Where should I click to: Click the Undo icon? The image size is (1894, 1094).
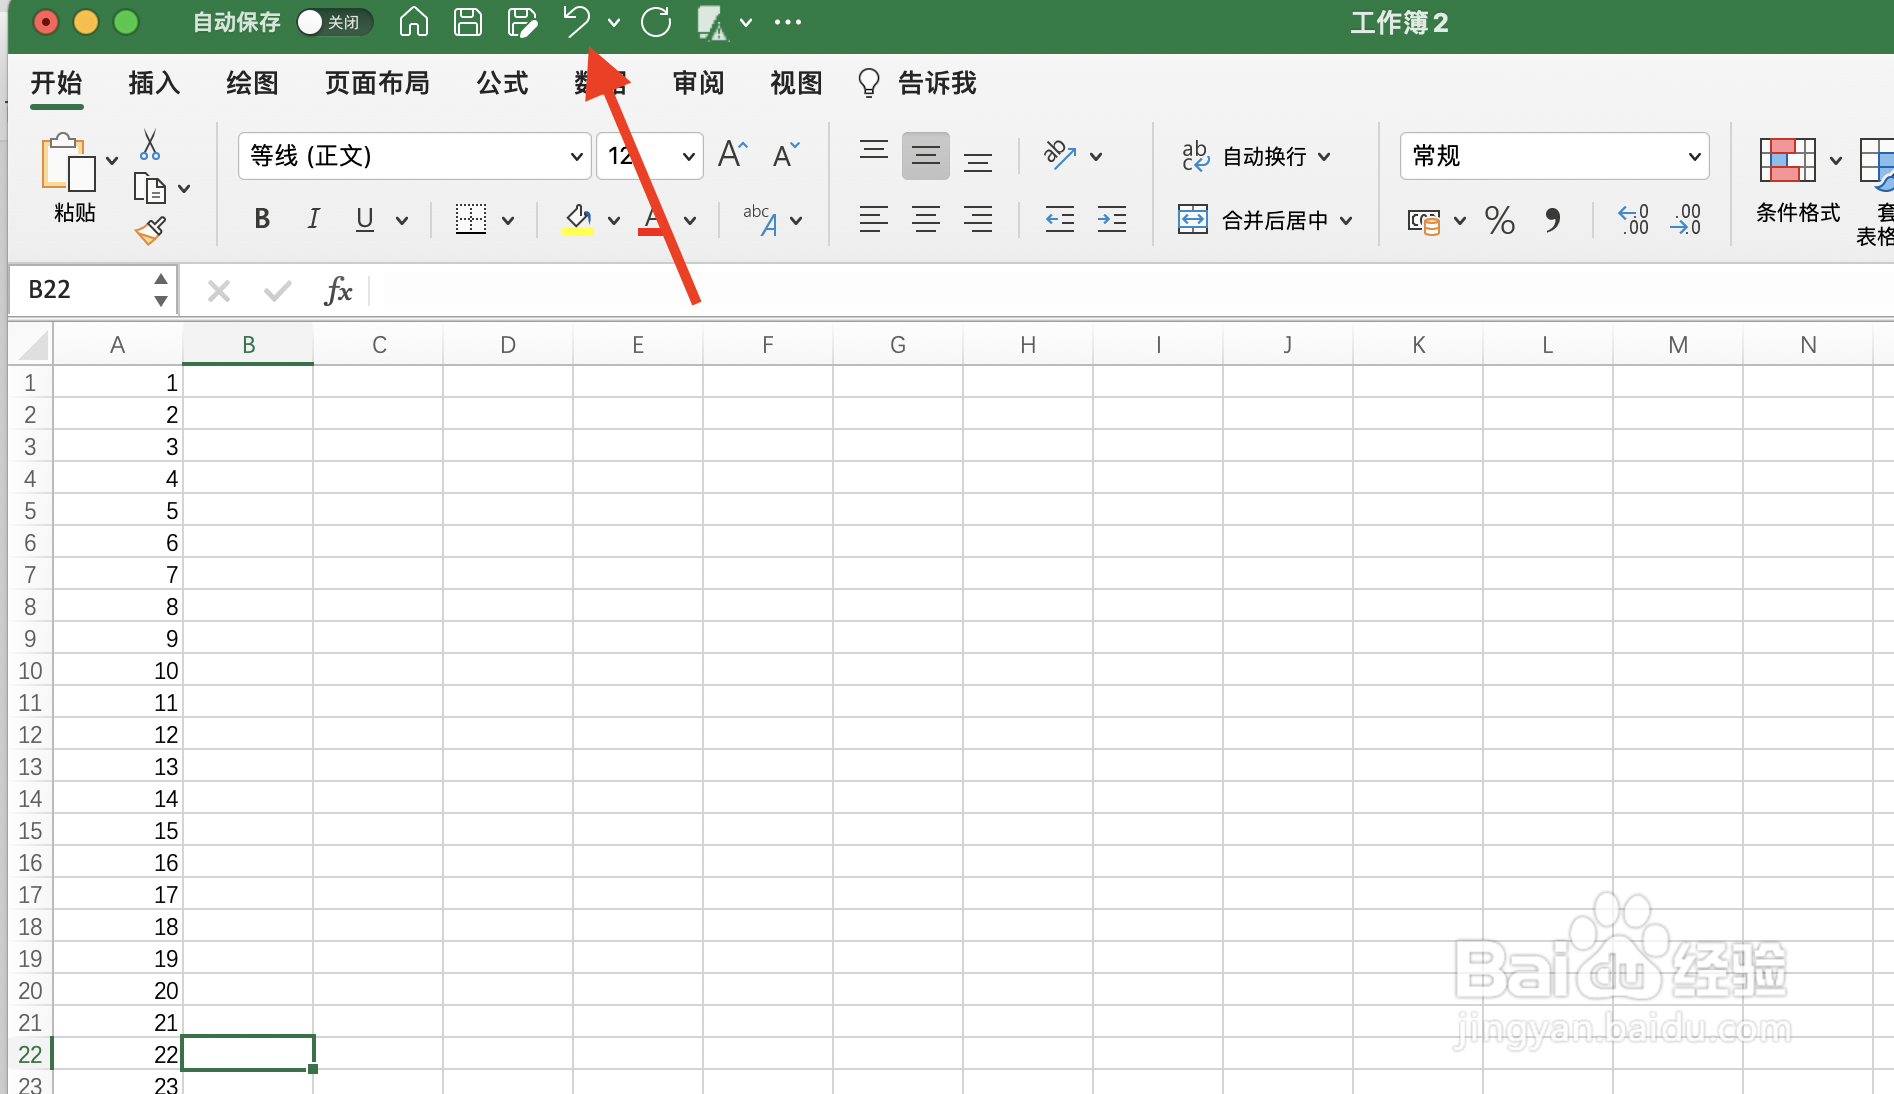tap(576, 22)
